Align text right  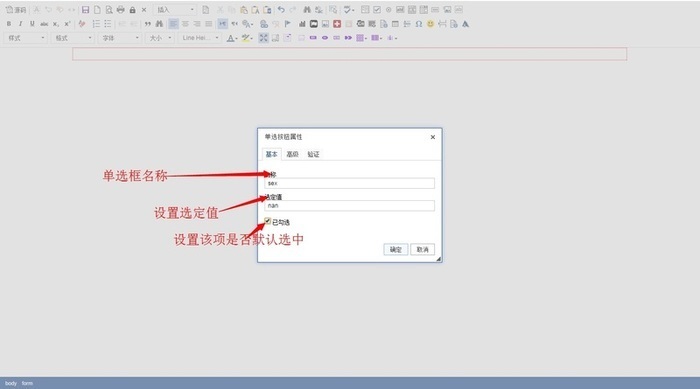pyautogui.click(x=197, y=24)
